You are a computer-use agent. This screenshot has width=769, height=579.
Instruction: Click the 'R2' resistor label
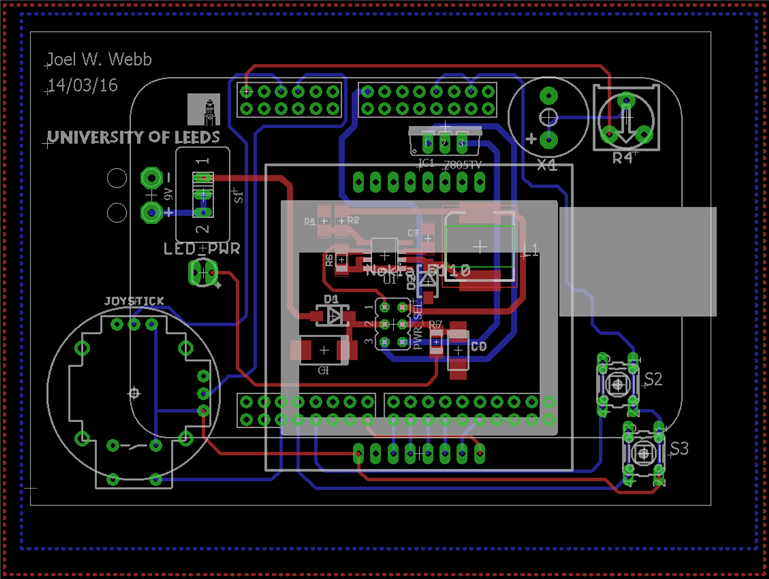[x=353, y=220]
